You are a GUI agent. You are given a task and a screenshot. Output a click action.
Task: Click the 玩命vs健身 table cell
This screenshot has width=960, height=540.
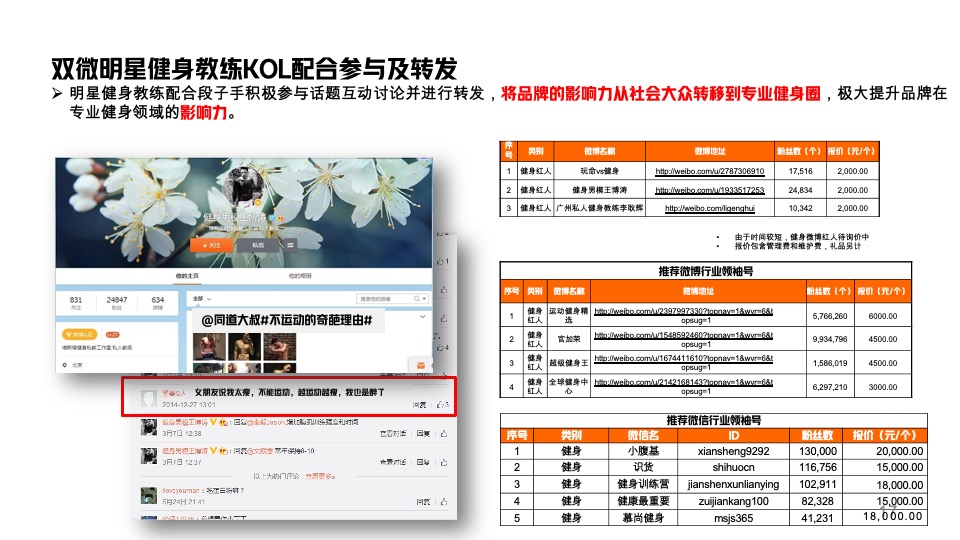599,171
